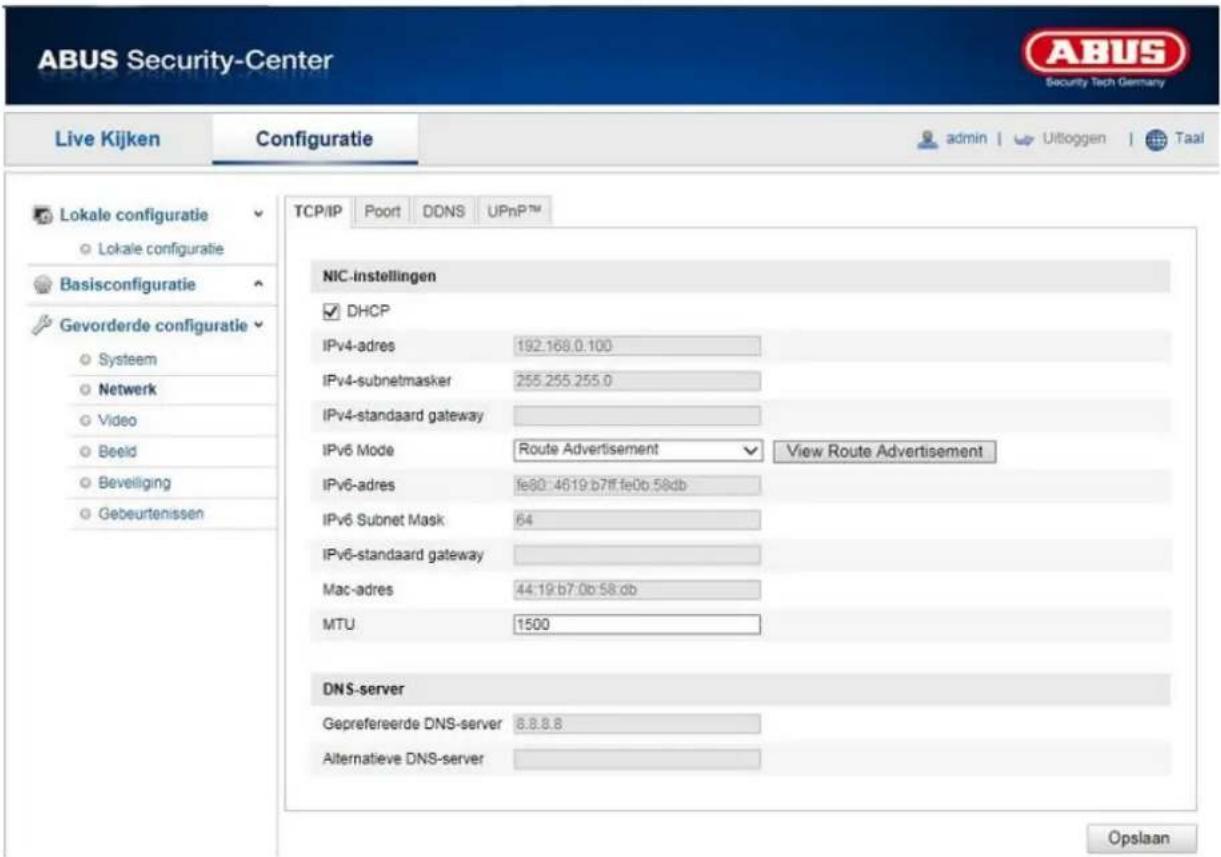Select the TCP/IP tab

(317, 211)
